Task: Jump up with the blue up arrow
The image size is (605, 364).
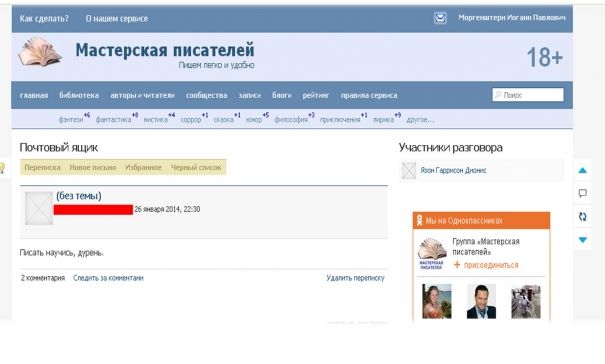Action: click(x=583, y=170)
